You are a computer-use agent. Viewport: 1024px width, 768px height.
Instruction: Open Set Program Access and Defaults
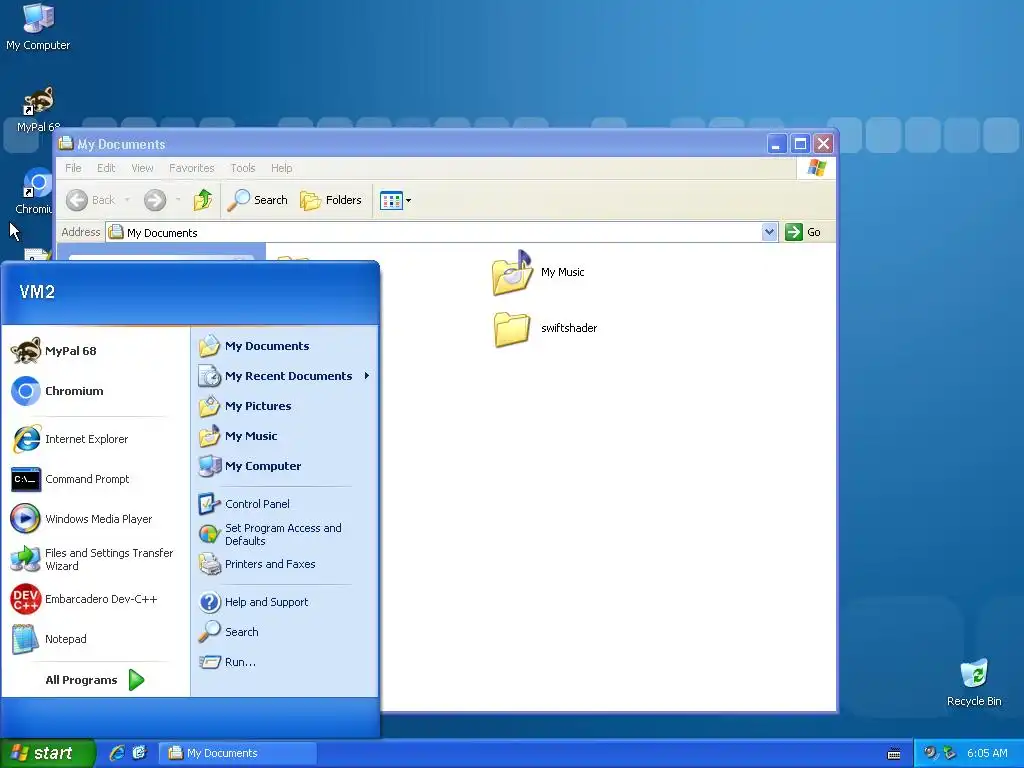(284, 534)
